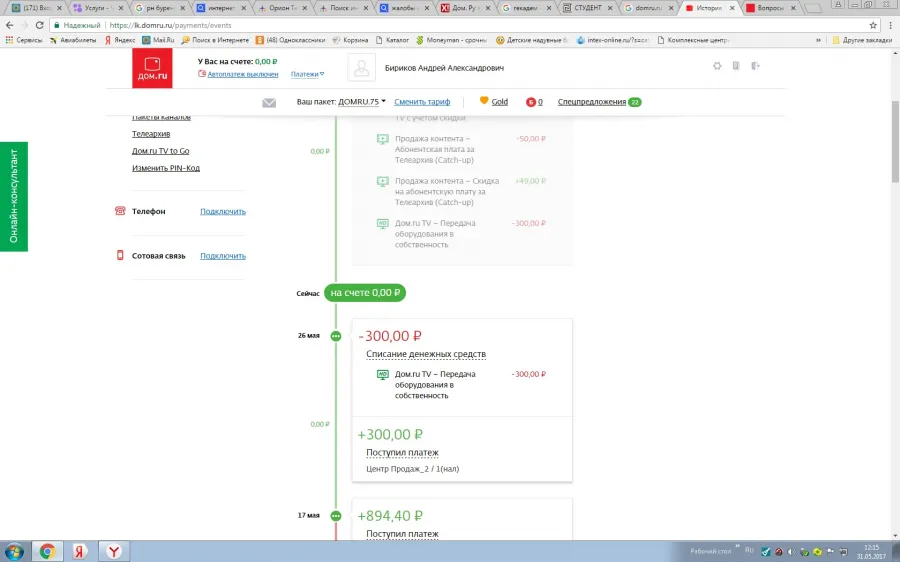Expand the 17 мая Поступил платеж details
900x562 pixels.
click(402, 534)
